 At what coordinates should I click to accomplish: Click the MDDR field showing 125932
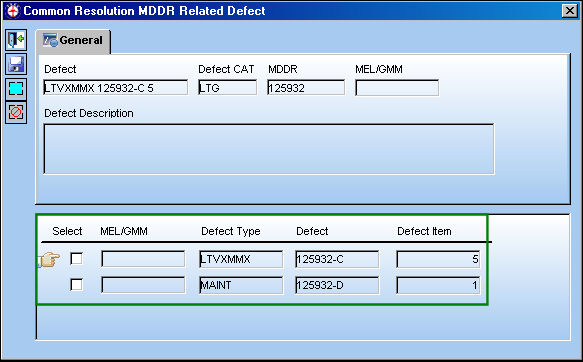tap(306, 88)
